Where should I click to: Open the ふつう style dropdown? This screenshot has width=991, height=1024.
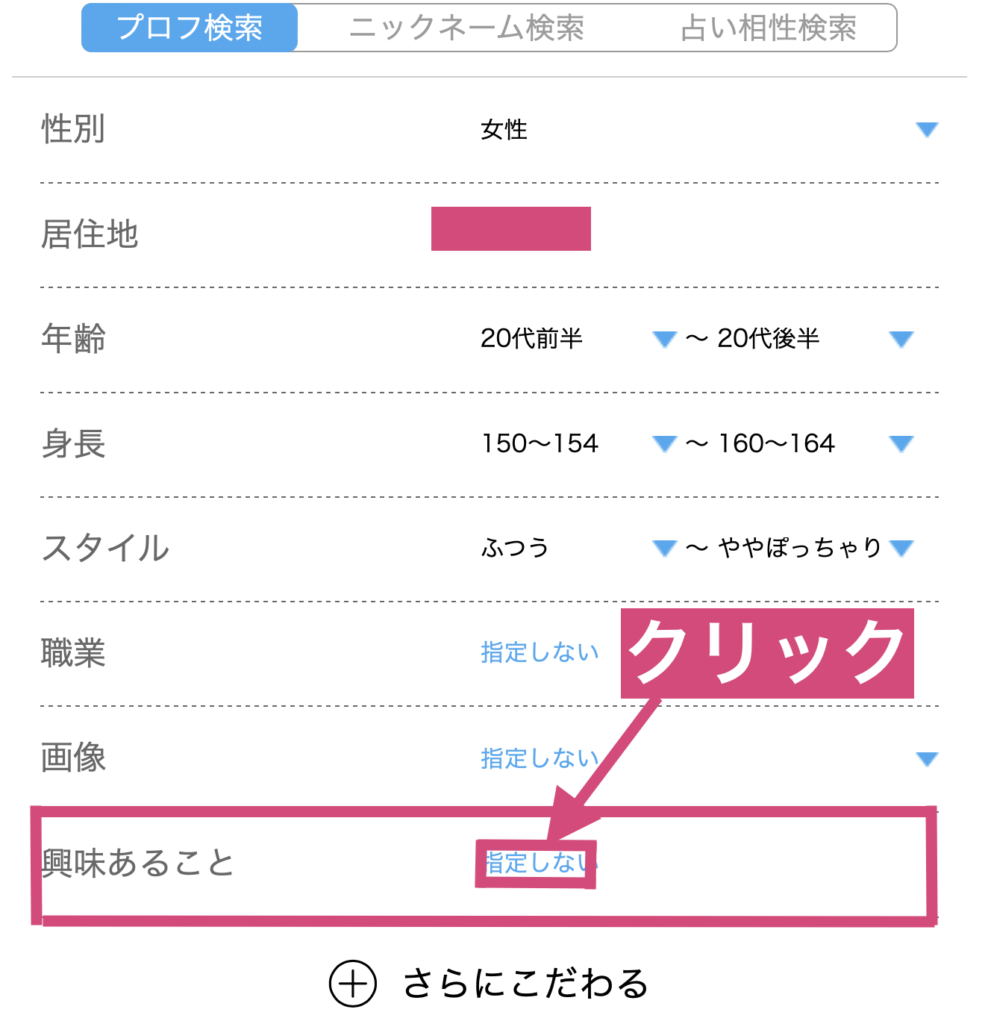[x=664, y=547]
